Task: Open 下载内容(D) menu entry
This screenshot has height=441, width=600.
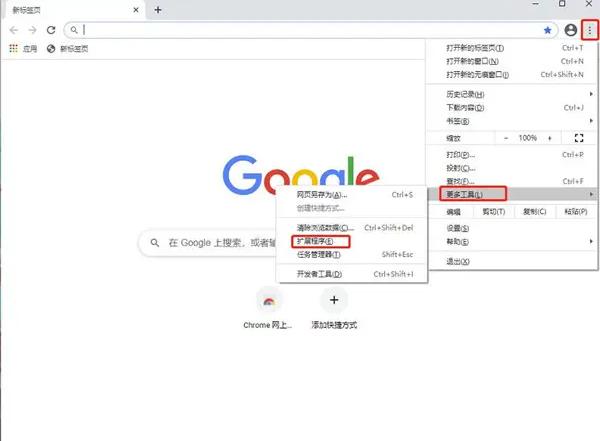Action: coord(513,108)
